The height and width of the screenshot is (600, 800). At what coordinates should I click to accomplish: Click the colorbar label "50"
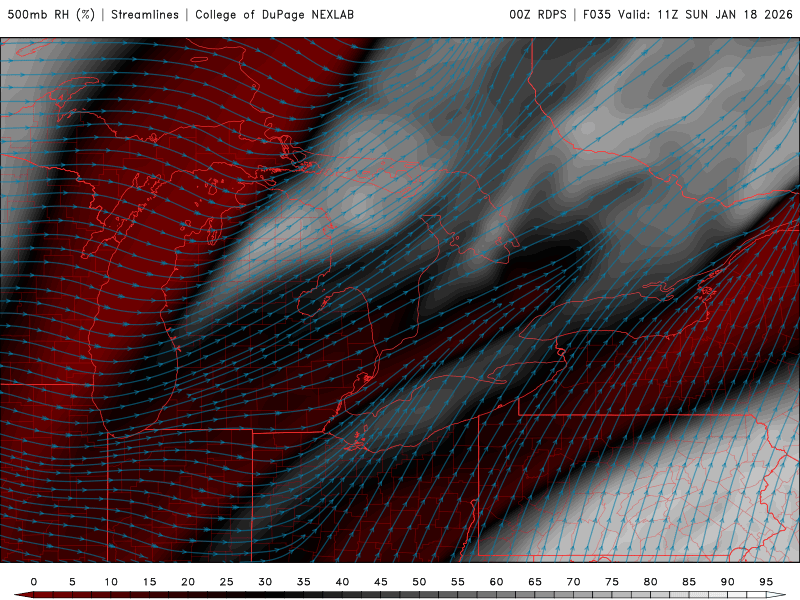pyautogui.click(x=419, y=582)
